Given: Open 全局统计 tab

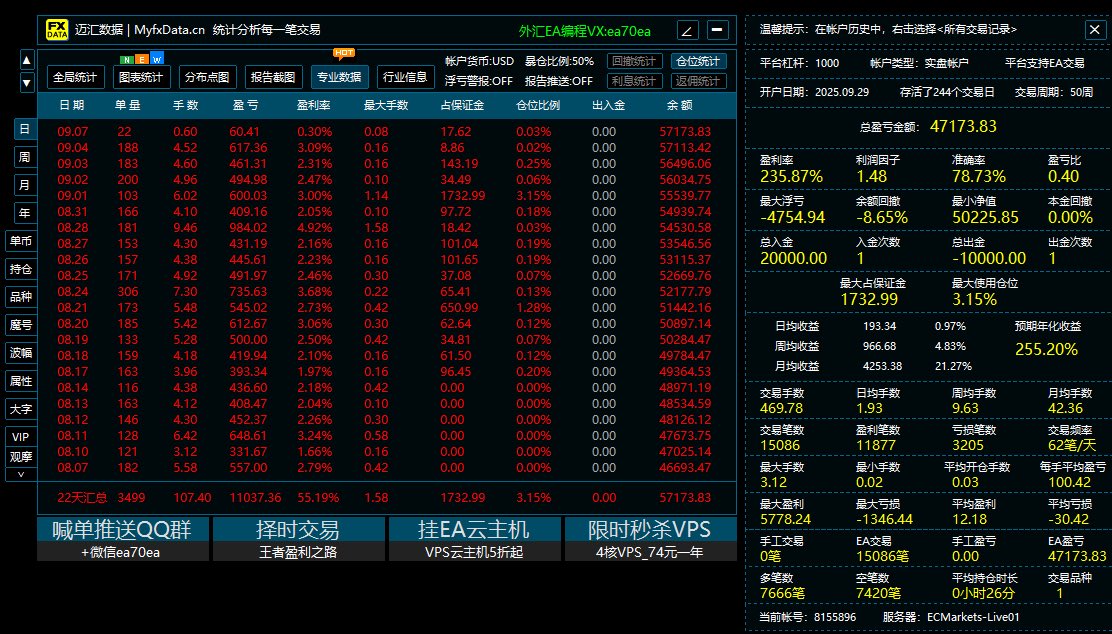Looking at the screenshot, I should tap(75, 77).
